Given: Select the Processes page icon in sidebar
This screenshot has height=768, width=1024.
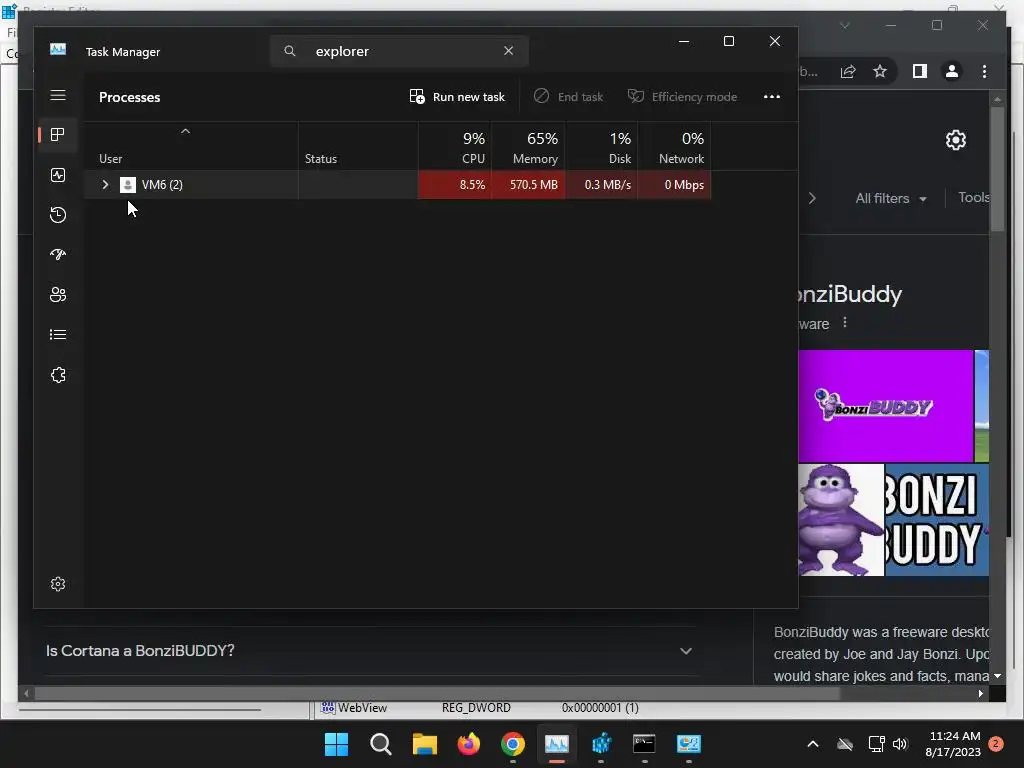Looking at the screenshot, I should point(58,135).
